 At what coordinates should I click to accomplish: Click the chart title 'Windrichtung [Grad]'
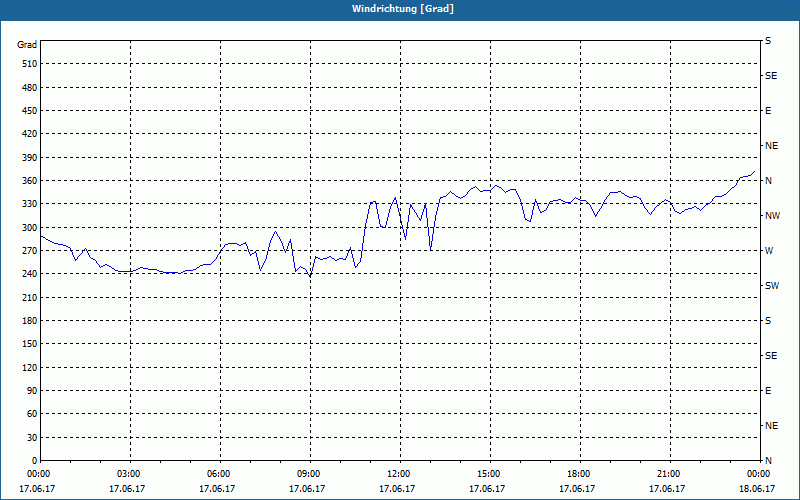403,9
